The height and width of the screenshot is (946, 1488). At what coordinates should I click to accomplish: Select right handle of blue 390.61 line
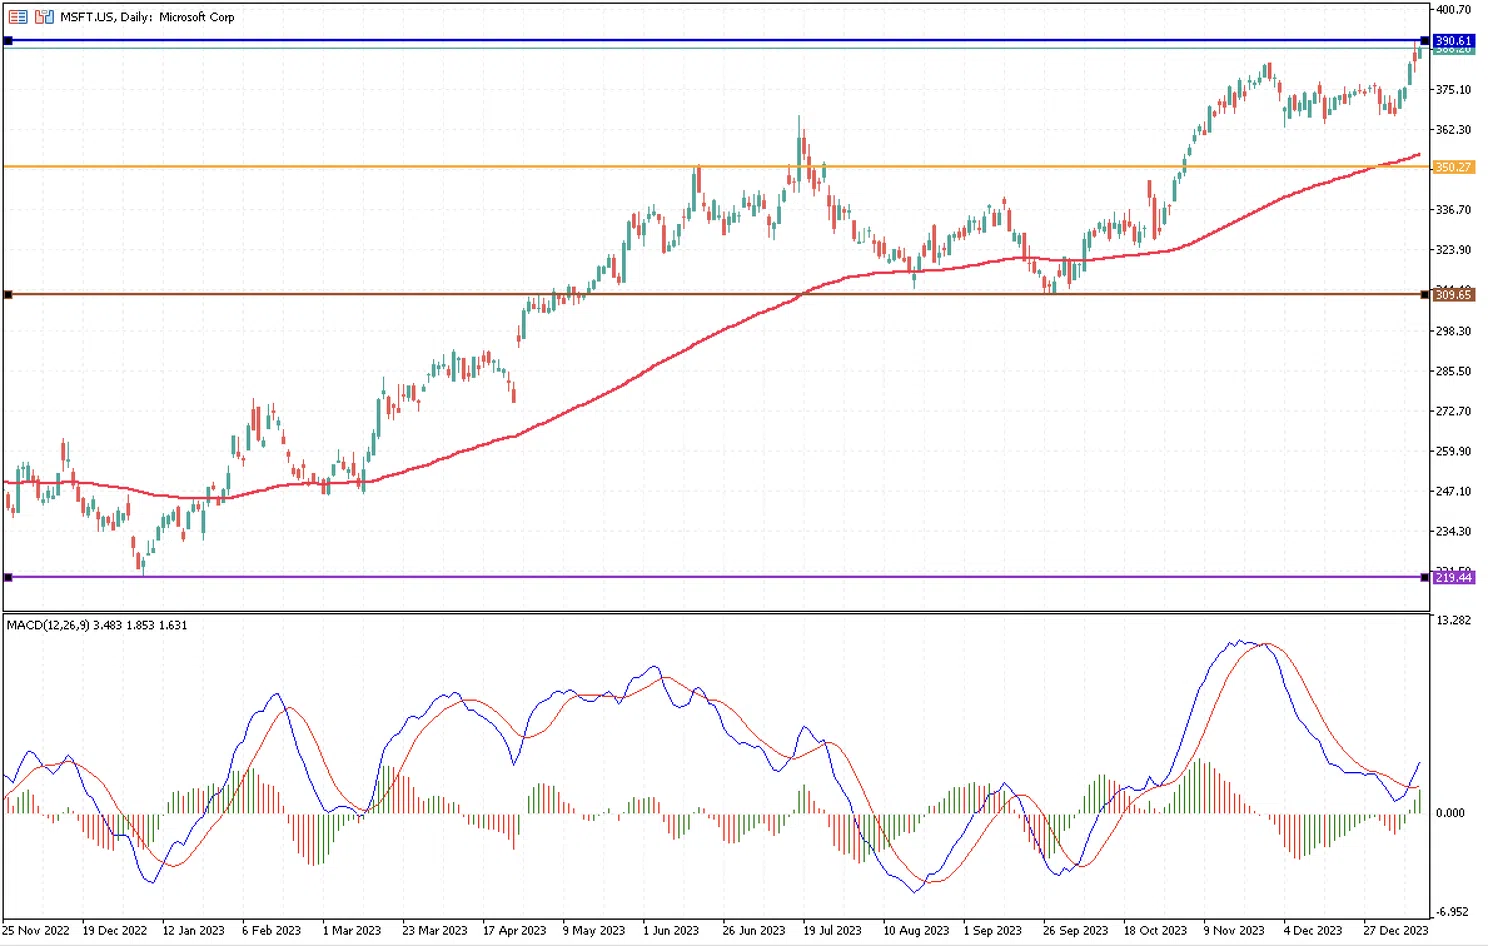(1425, 41)
